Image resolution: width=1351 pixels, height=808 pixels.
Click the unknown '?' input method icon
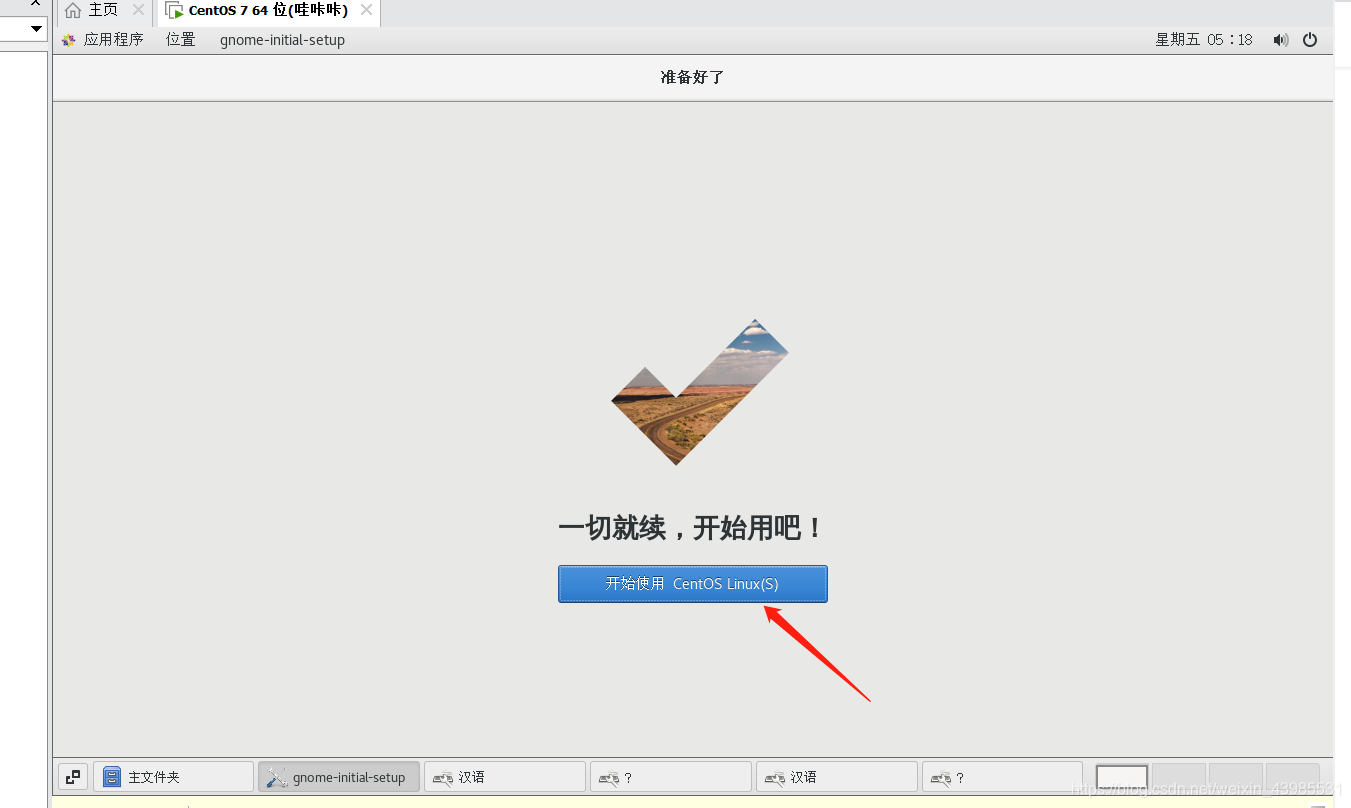pos(607,777)
